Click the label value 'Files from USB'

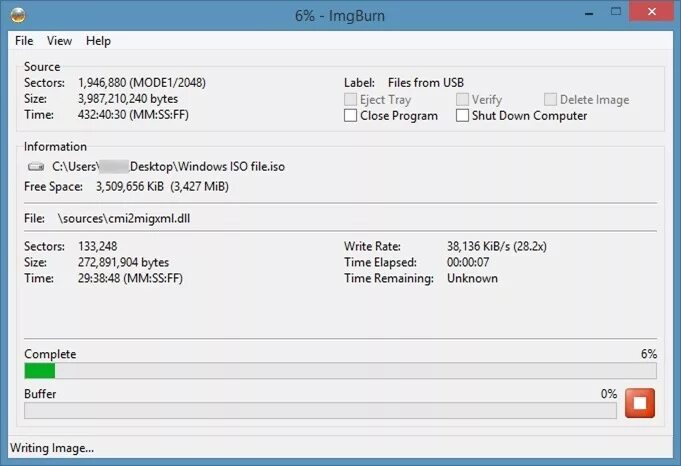[426, 83]
